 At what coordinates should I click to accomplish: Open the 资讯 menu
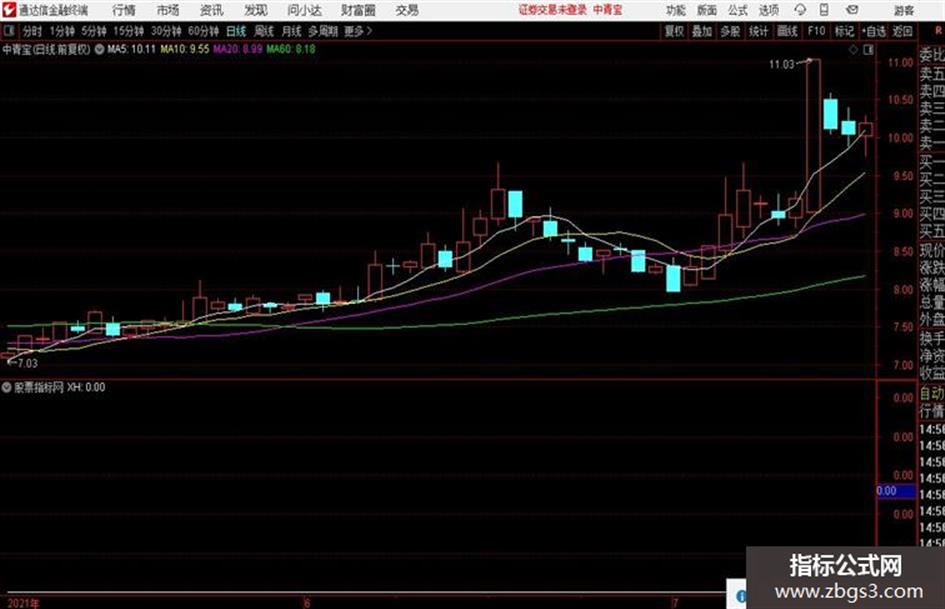[212, 10]
